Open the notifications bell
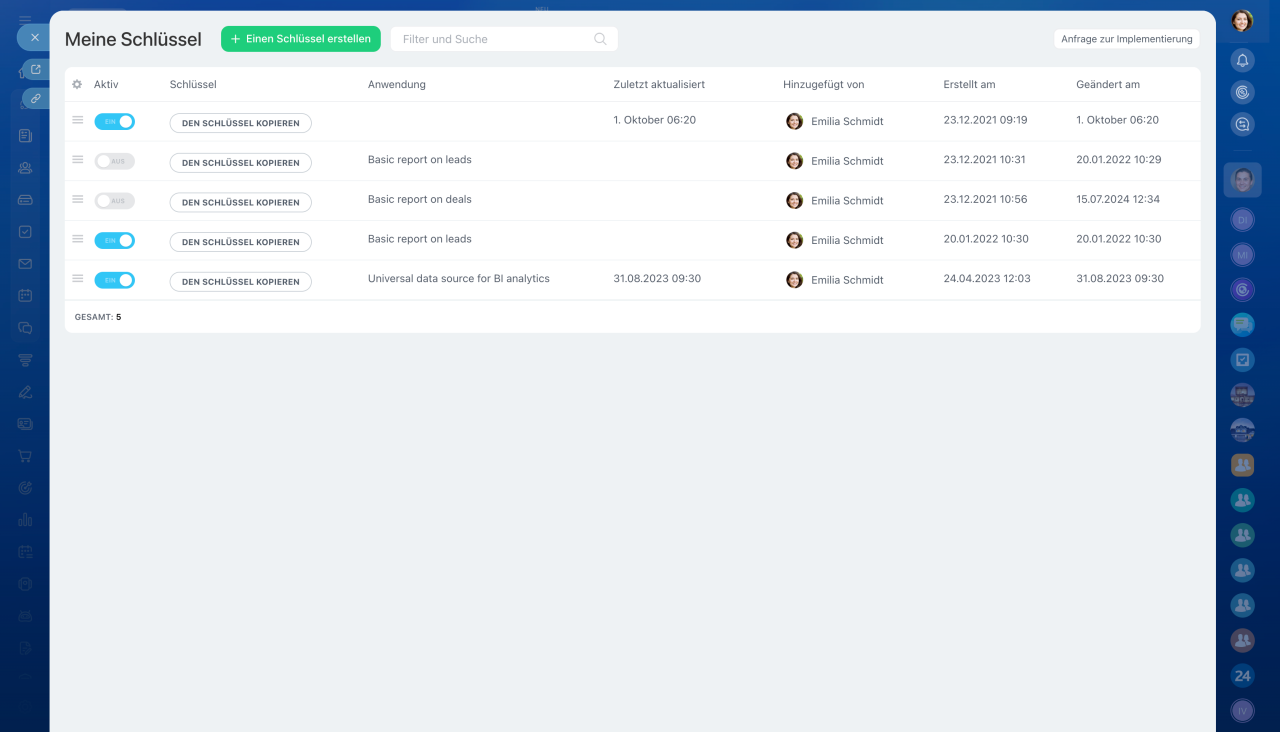This screenshot has height=732, width=1280. 1242,61
